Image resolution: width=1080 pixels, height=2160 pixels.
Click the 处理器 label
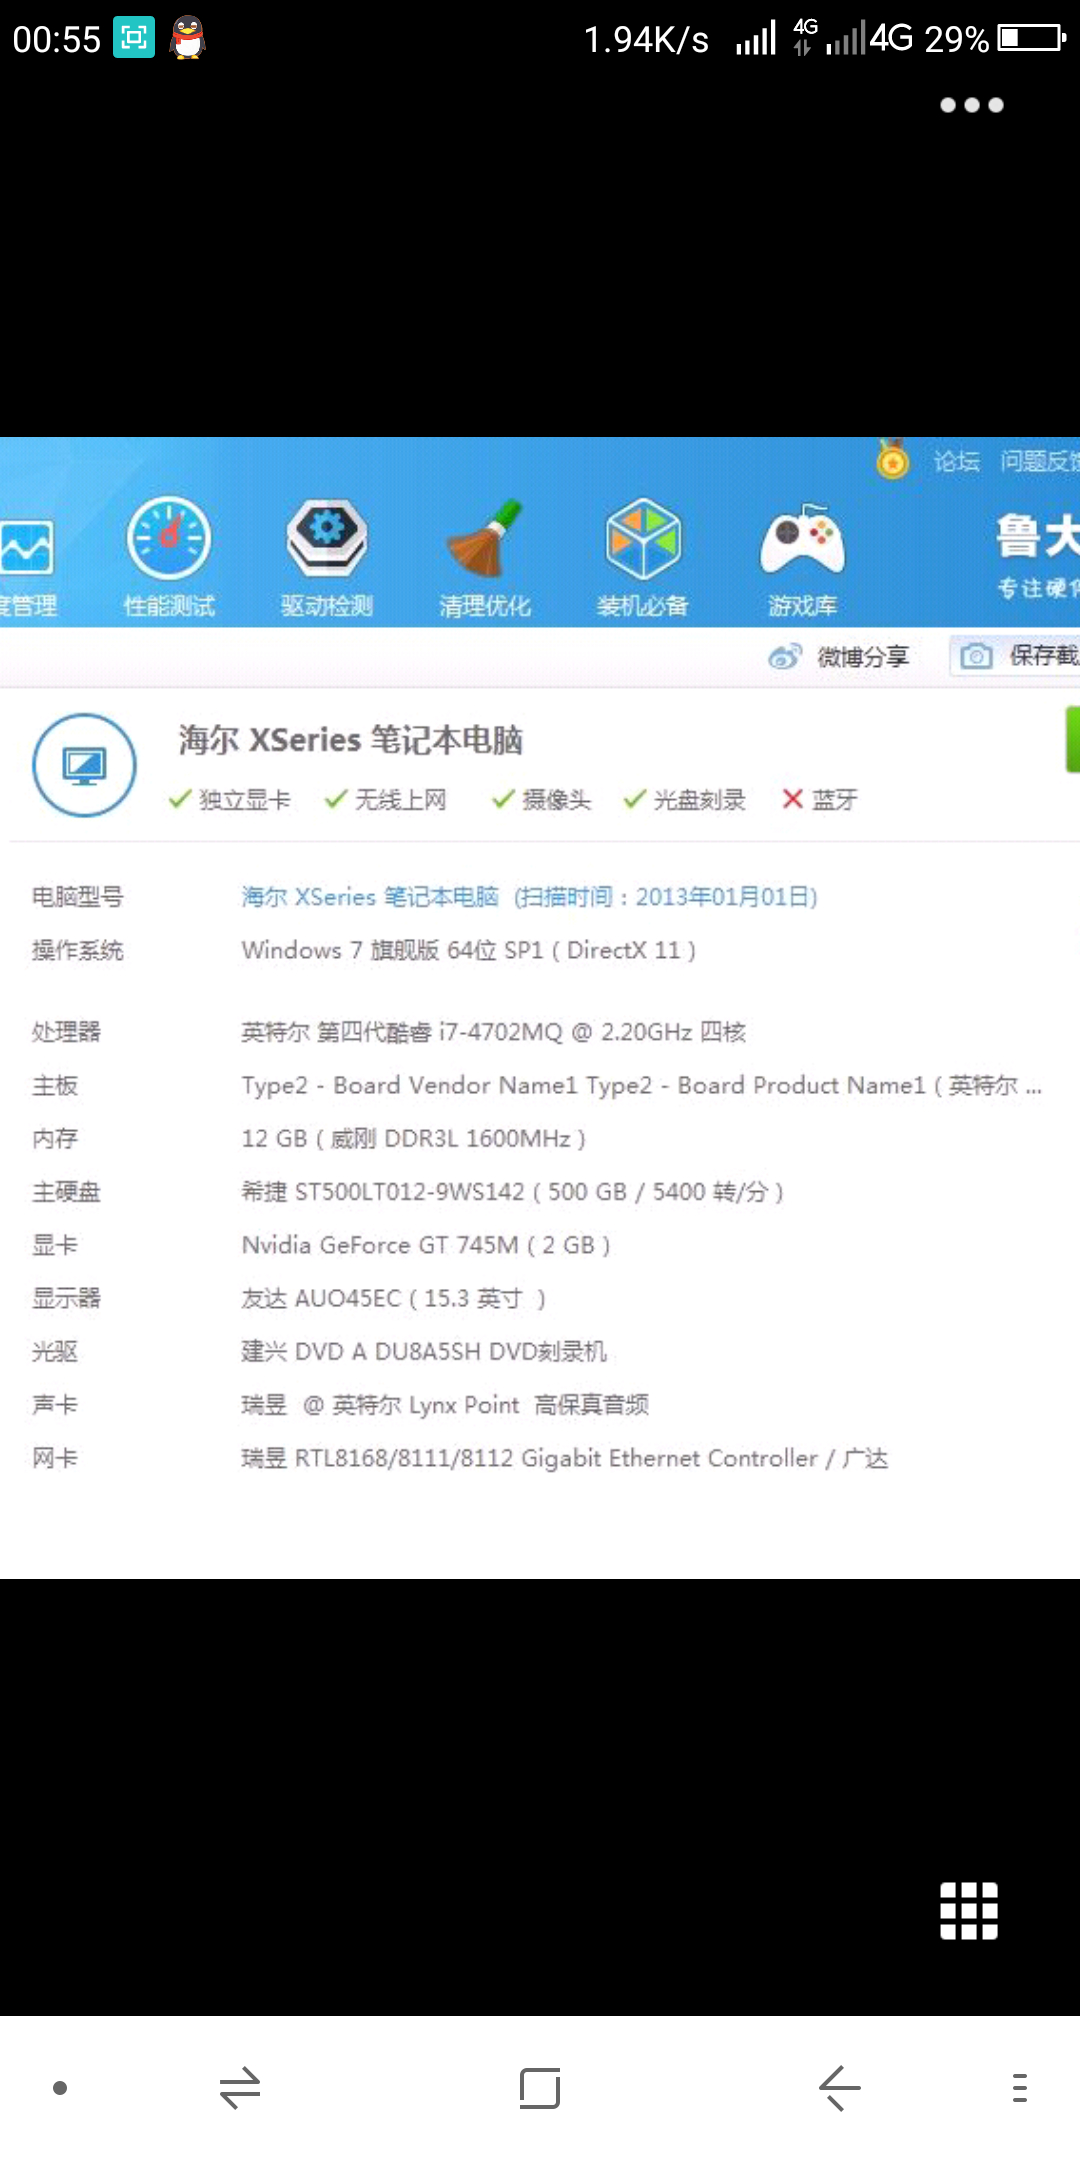(x=66, y=1032)
